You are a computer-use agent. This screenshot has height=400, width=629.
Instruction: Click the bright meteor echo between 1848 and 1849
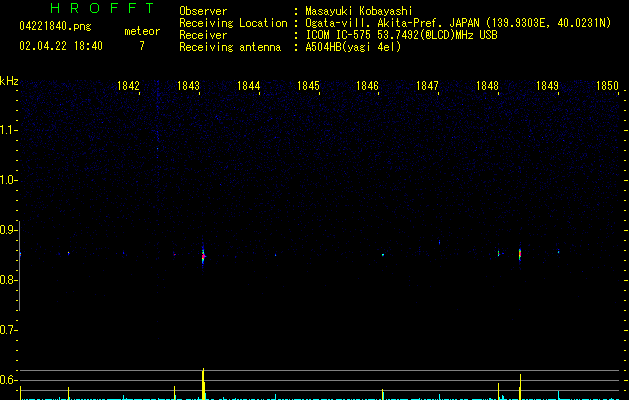(520, 254)
